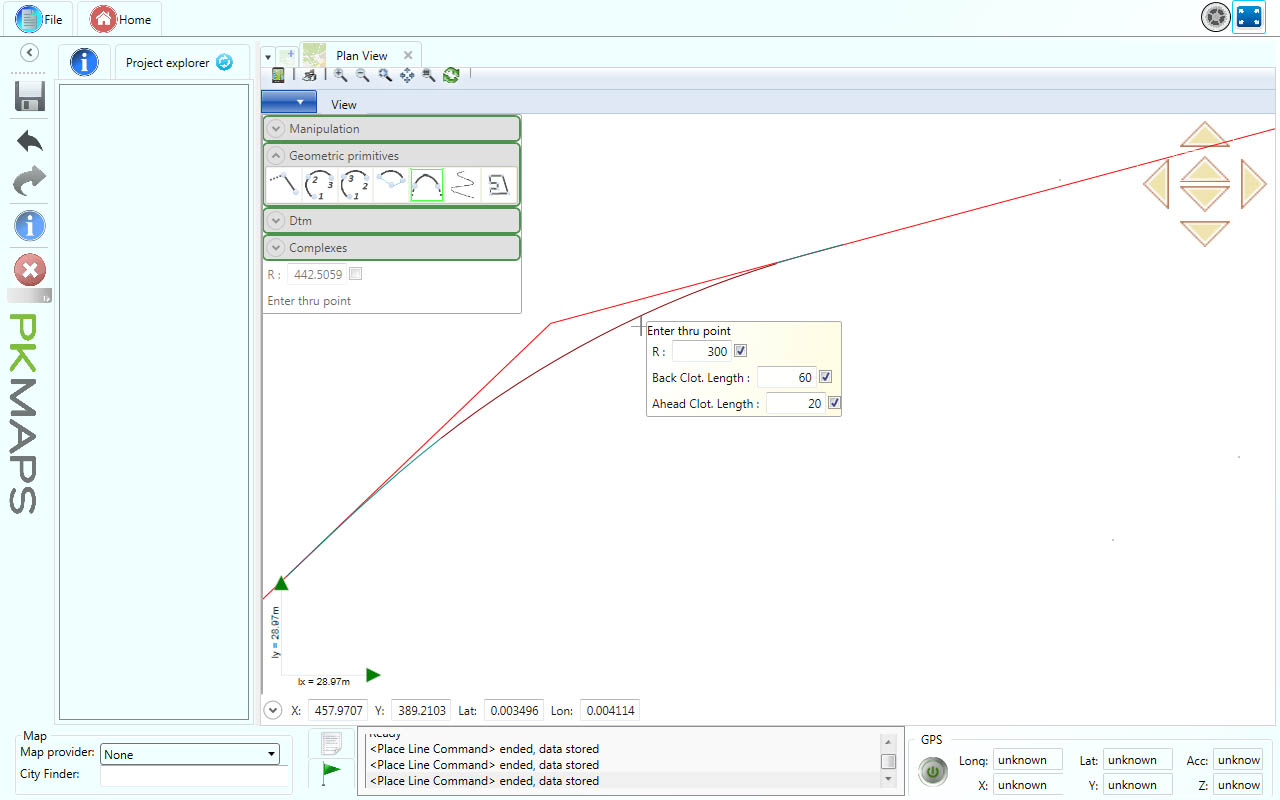Collapse the Geometric primitives section
This screenshot has height=800, width=1280.
(x=392, y=156)
